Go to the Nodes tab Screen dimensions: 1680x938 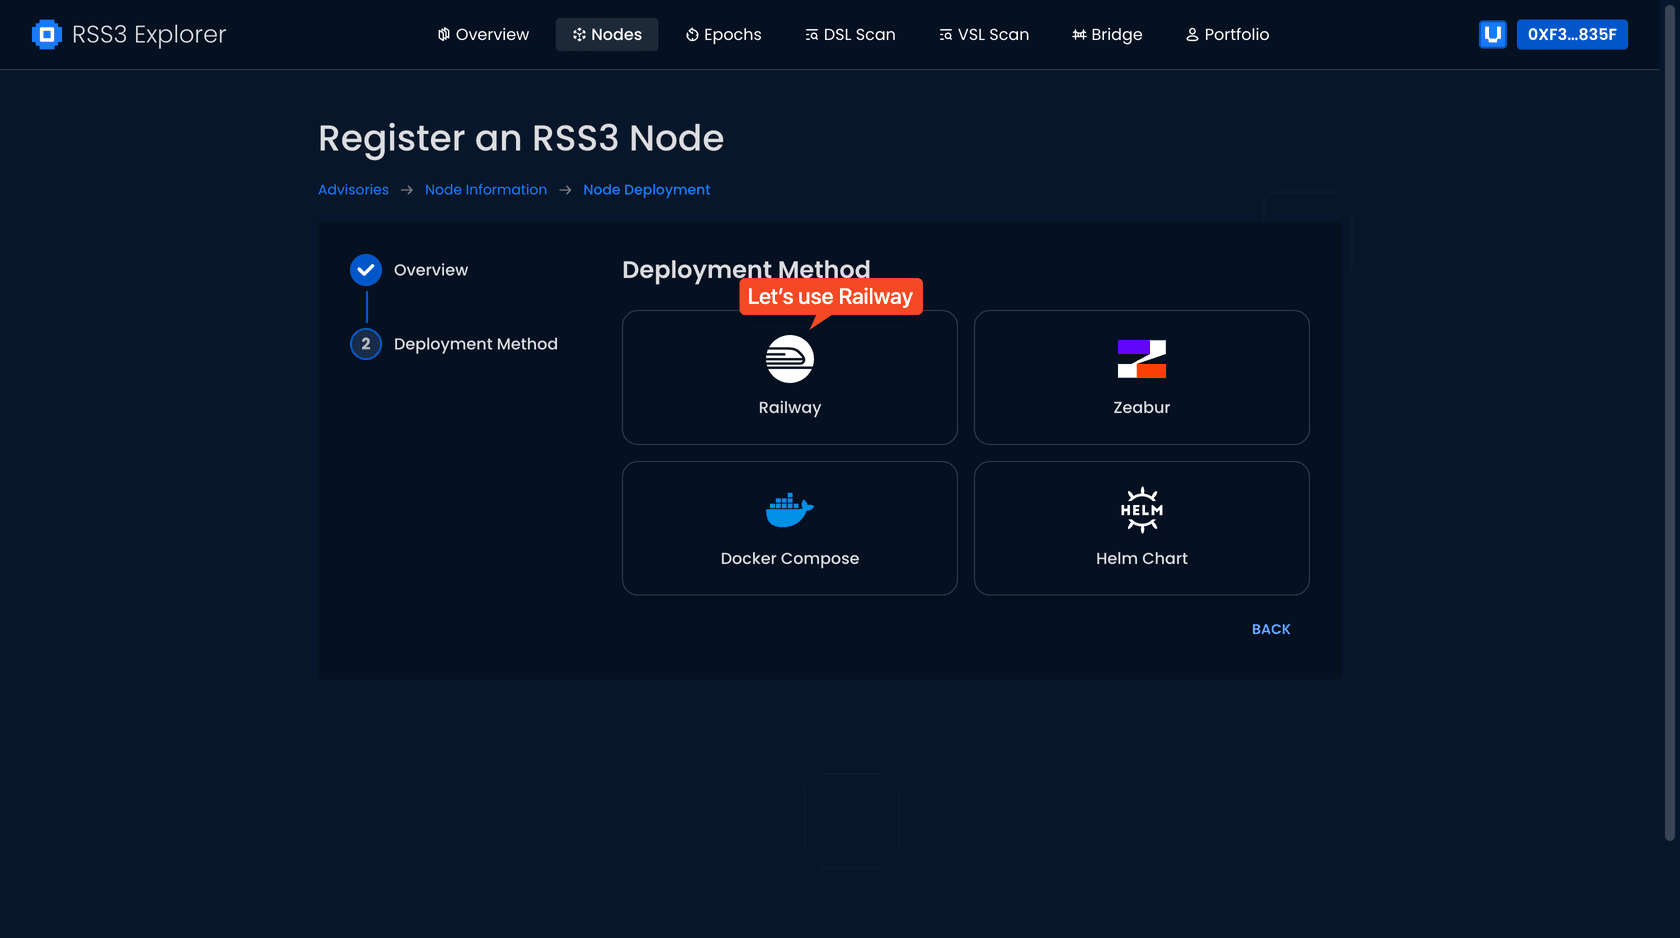607,34
